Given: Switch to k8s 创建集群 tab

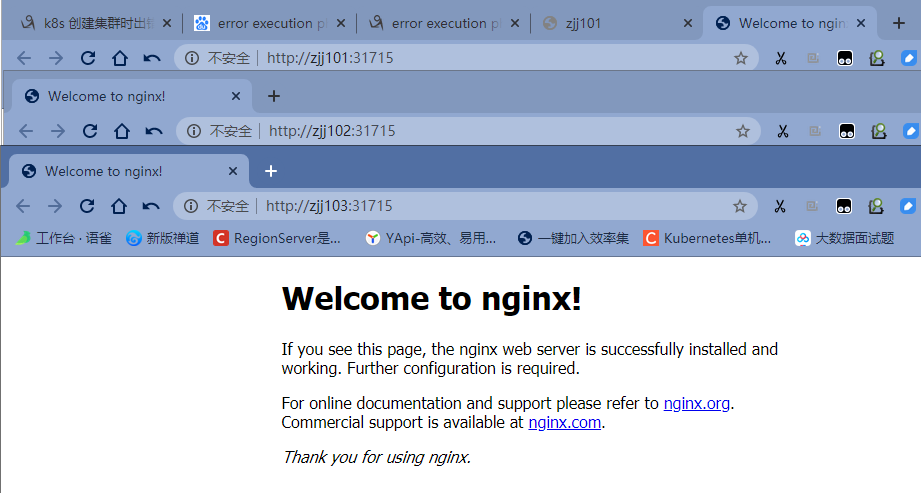Looking at the screenshot, I should point(94,23).
